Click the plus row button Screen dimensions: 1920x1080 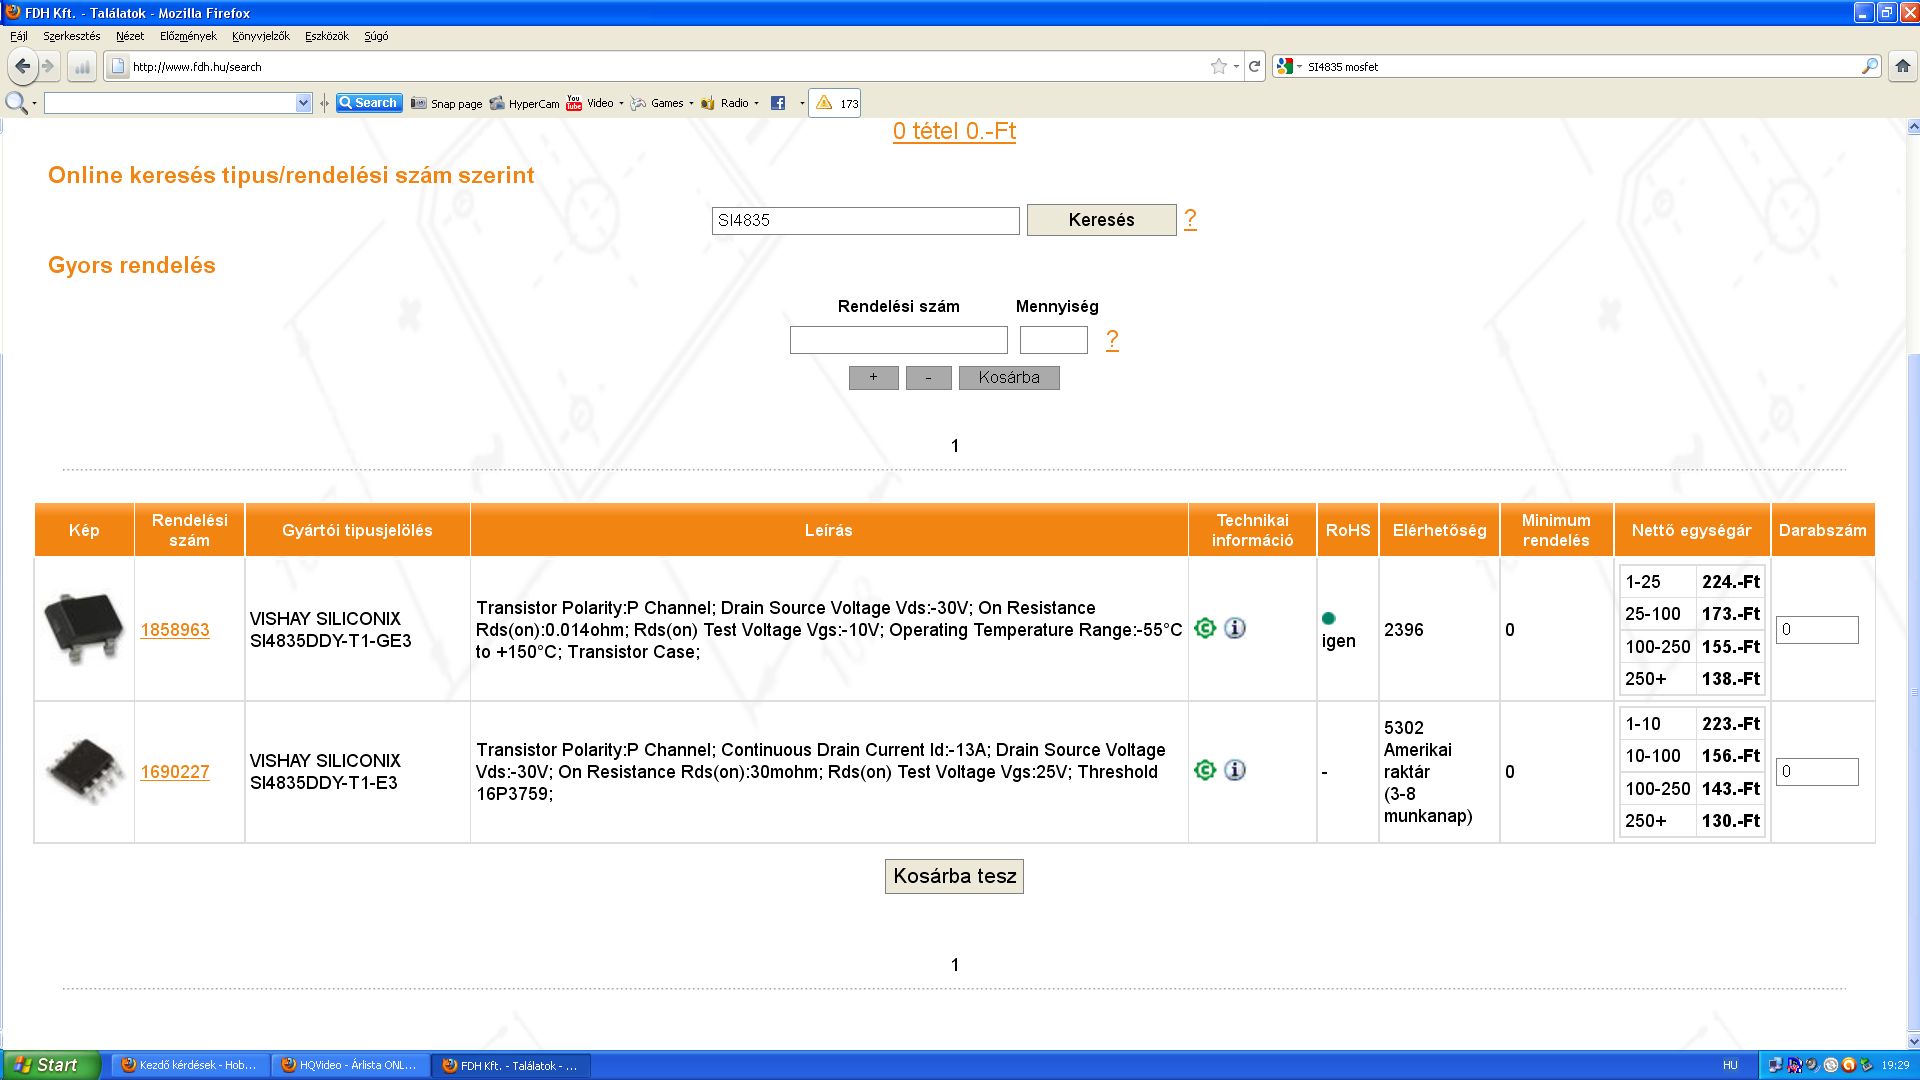873,378
